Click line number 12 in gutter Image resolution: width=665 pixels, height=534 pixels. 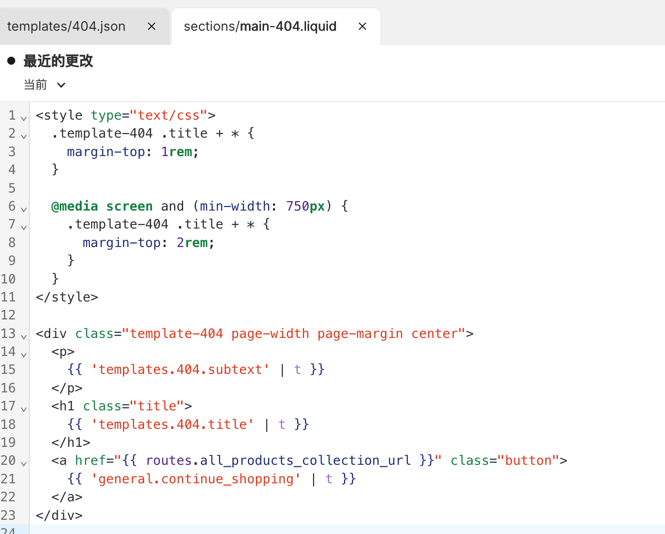point(8,315)
